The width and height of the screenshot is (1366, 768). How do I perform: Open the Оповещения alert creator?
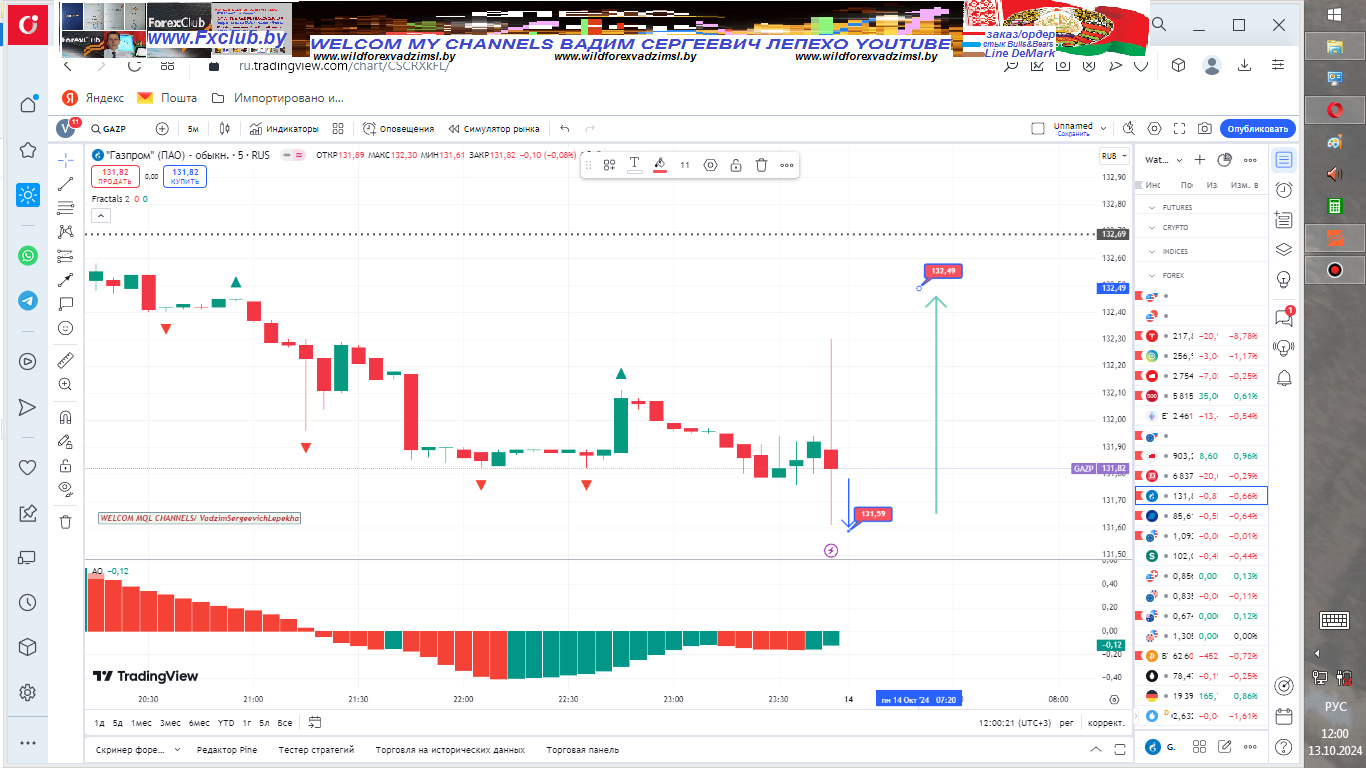[398, 129]
